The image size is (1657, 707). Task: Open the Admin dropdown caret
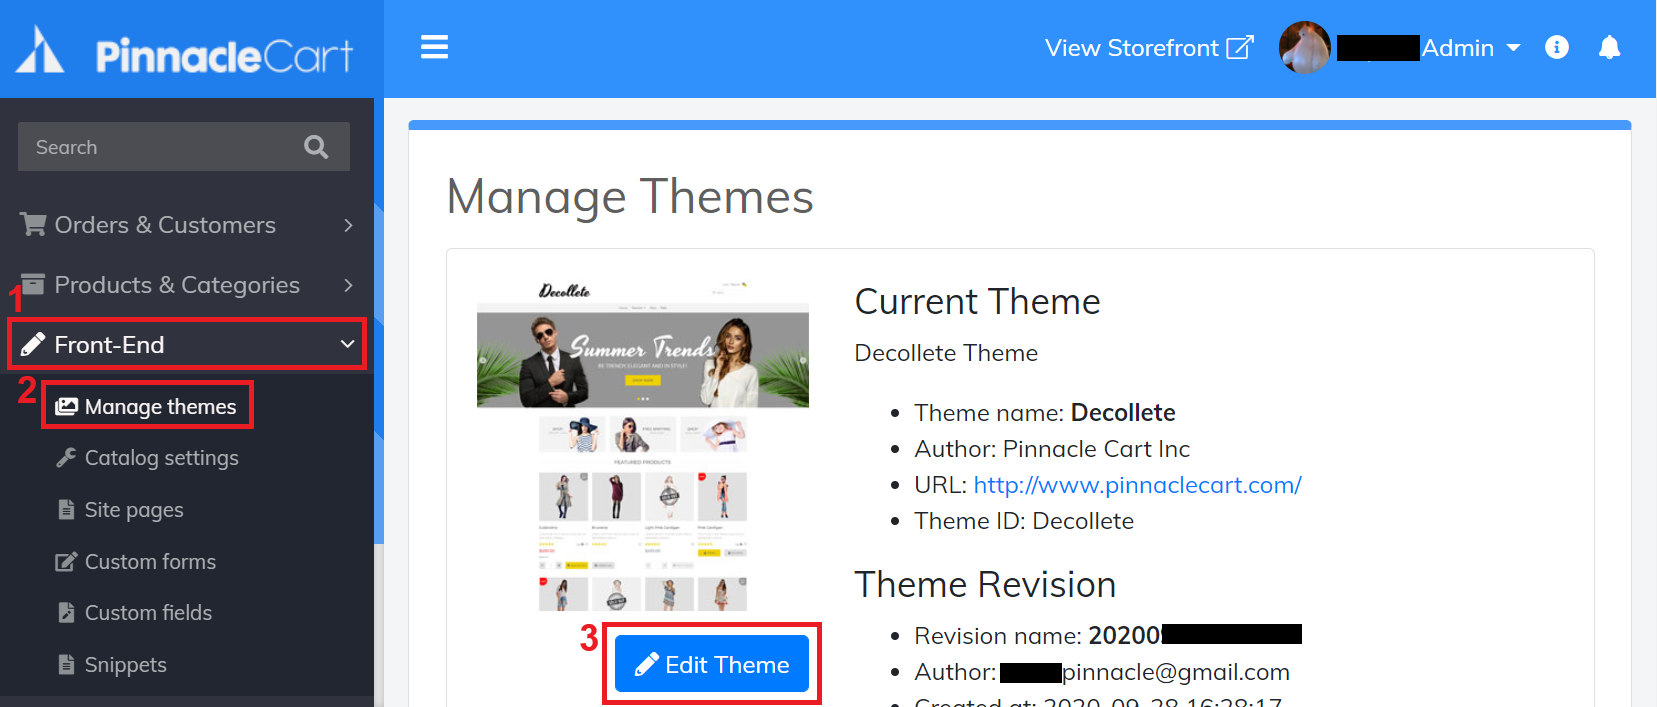click(1513, 48)
